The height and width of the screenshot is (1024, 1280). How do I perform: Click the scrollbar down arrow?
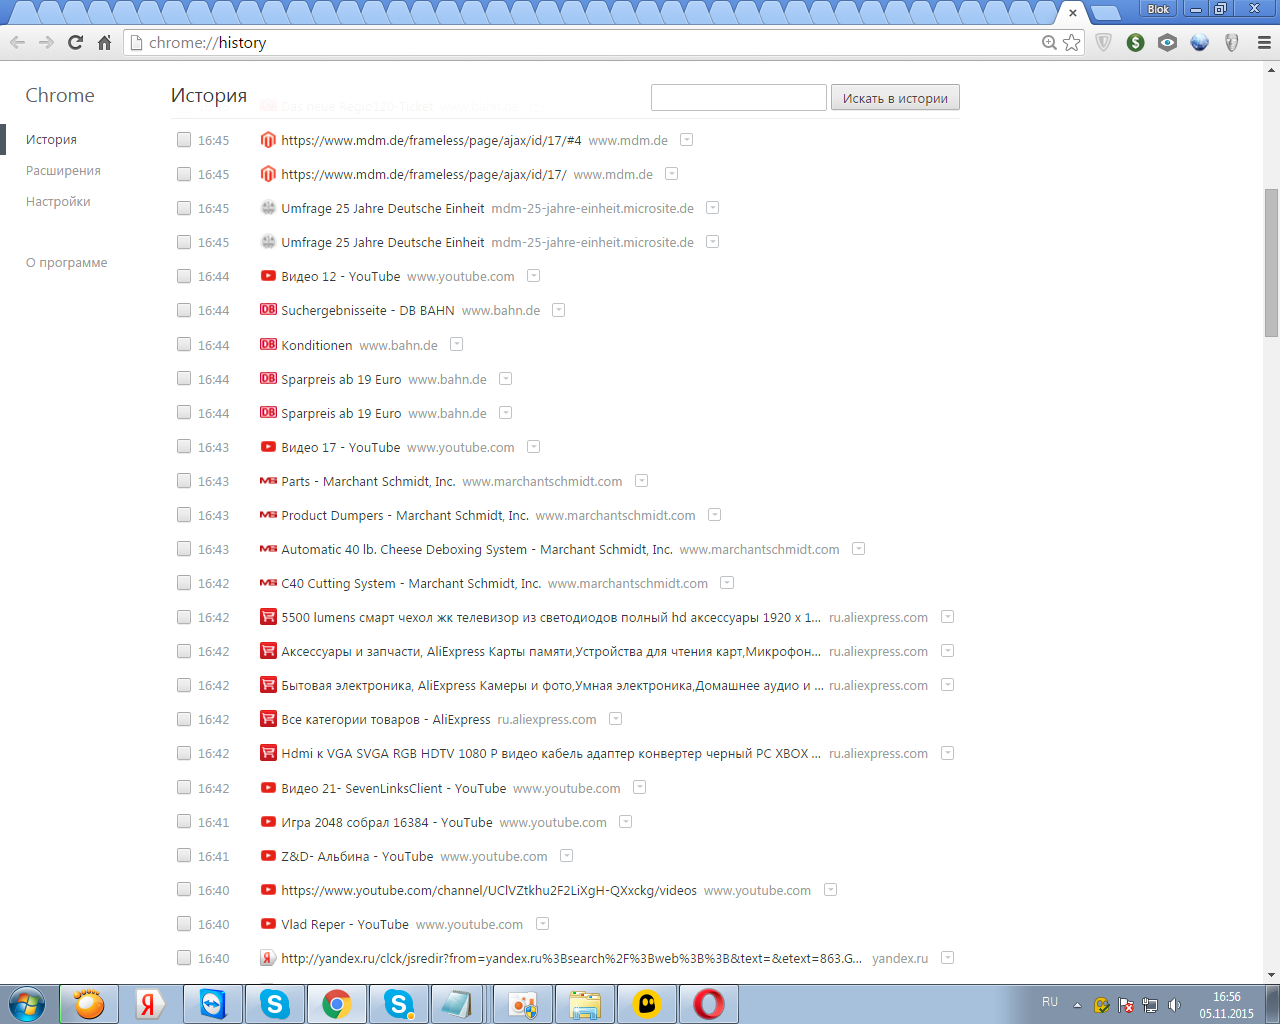coord(1271,975)
